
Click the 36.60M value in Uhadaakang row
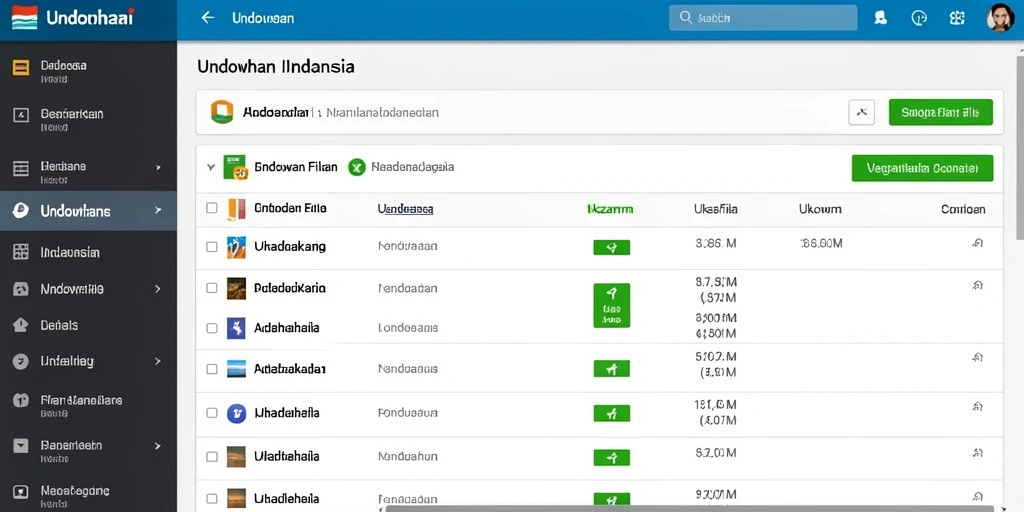pyautogui.click(x=822, y=244)
